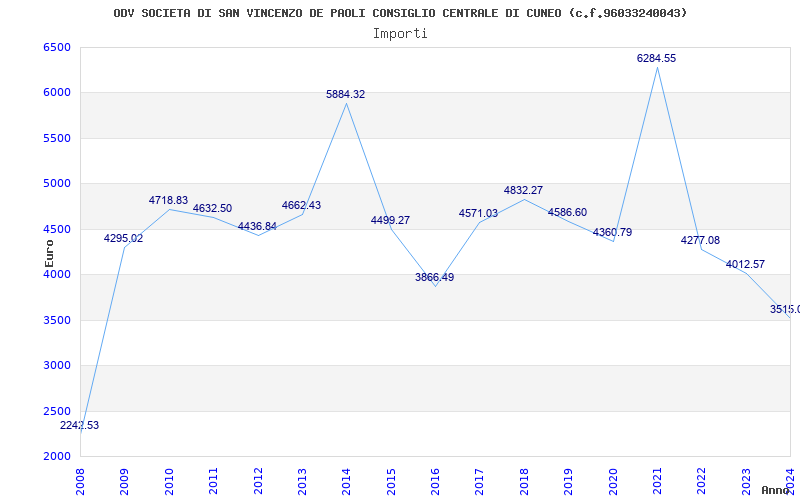Click x-axis year 2008

click(x=80, y=481)
